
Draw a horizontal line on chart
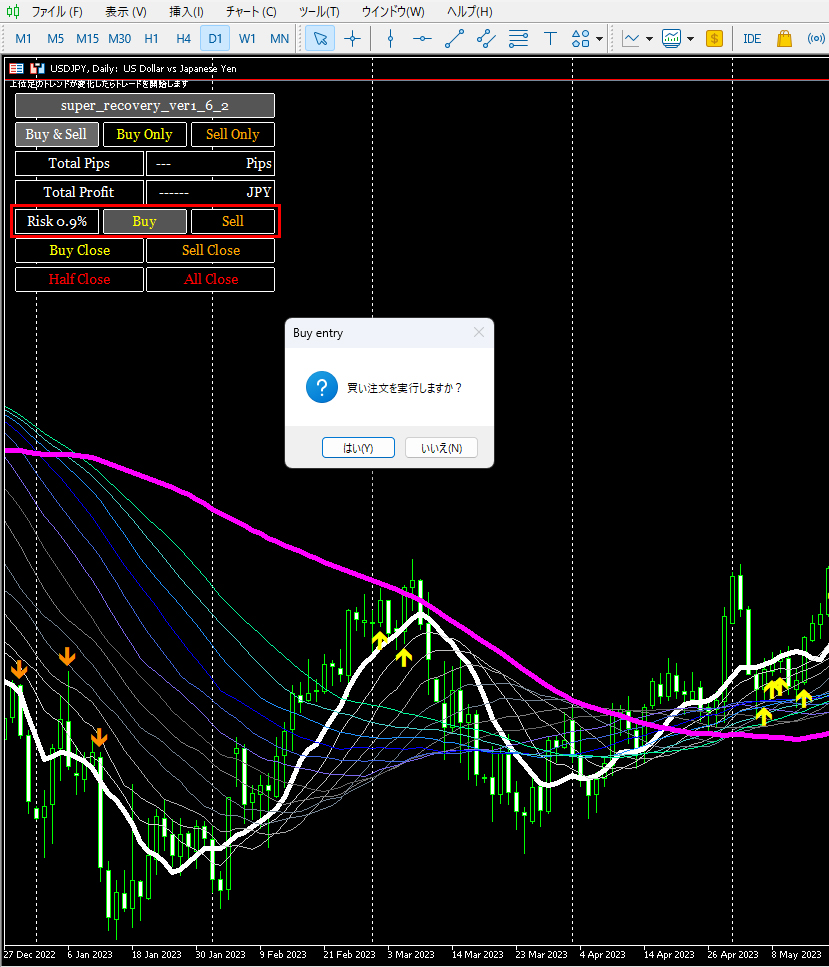point(422,39)
